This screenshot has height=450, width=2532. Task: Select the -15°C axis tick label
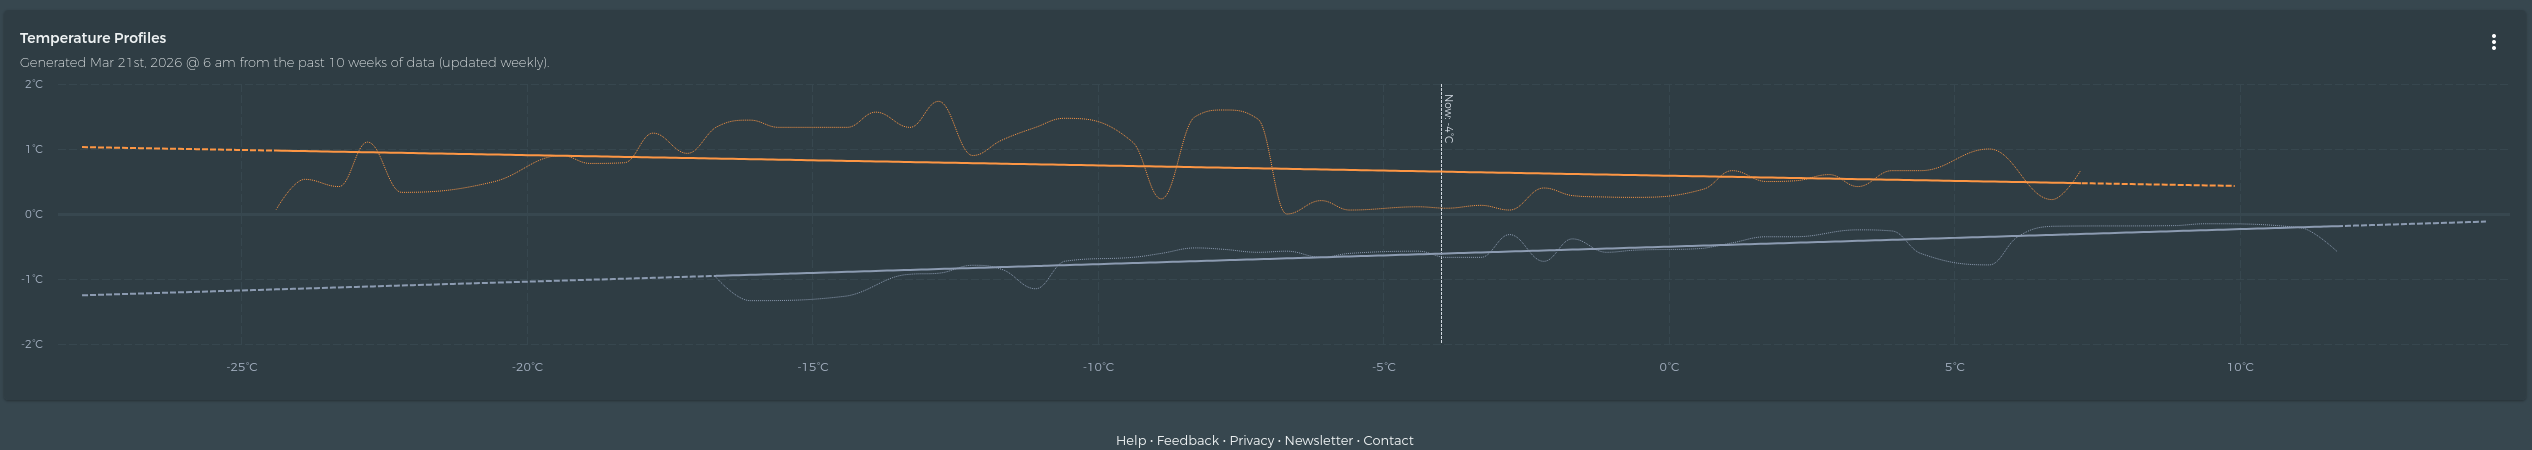[x=813, y=367]
